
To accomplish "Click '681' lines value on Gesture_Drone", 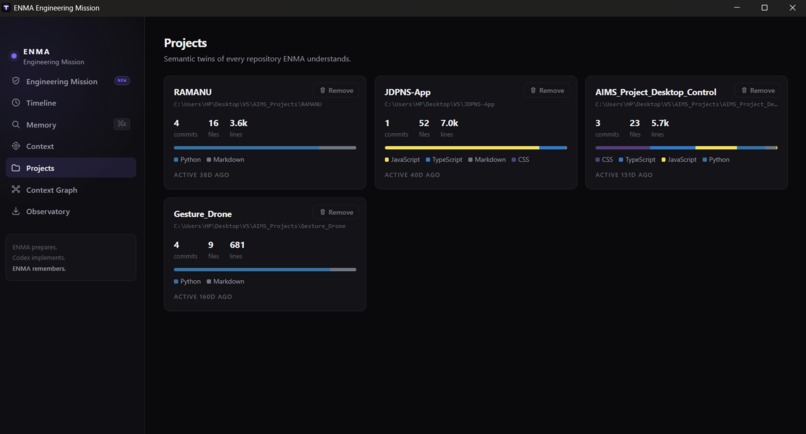I will click(x=237, y=245).
